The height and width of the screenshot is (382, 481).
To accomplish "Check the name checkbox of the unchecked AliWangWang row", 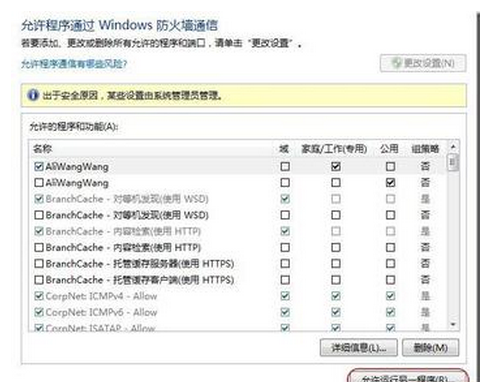I will point(39,183).
